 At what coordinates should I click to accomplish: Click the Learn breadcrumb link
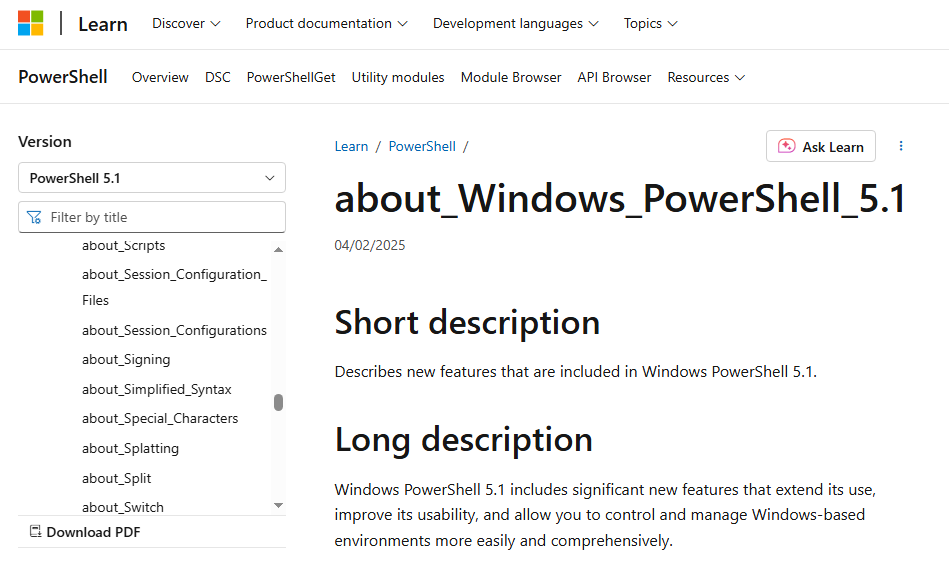click(351, 147)
